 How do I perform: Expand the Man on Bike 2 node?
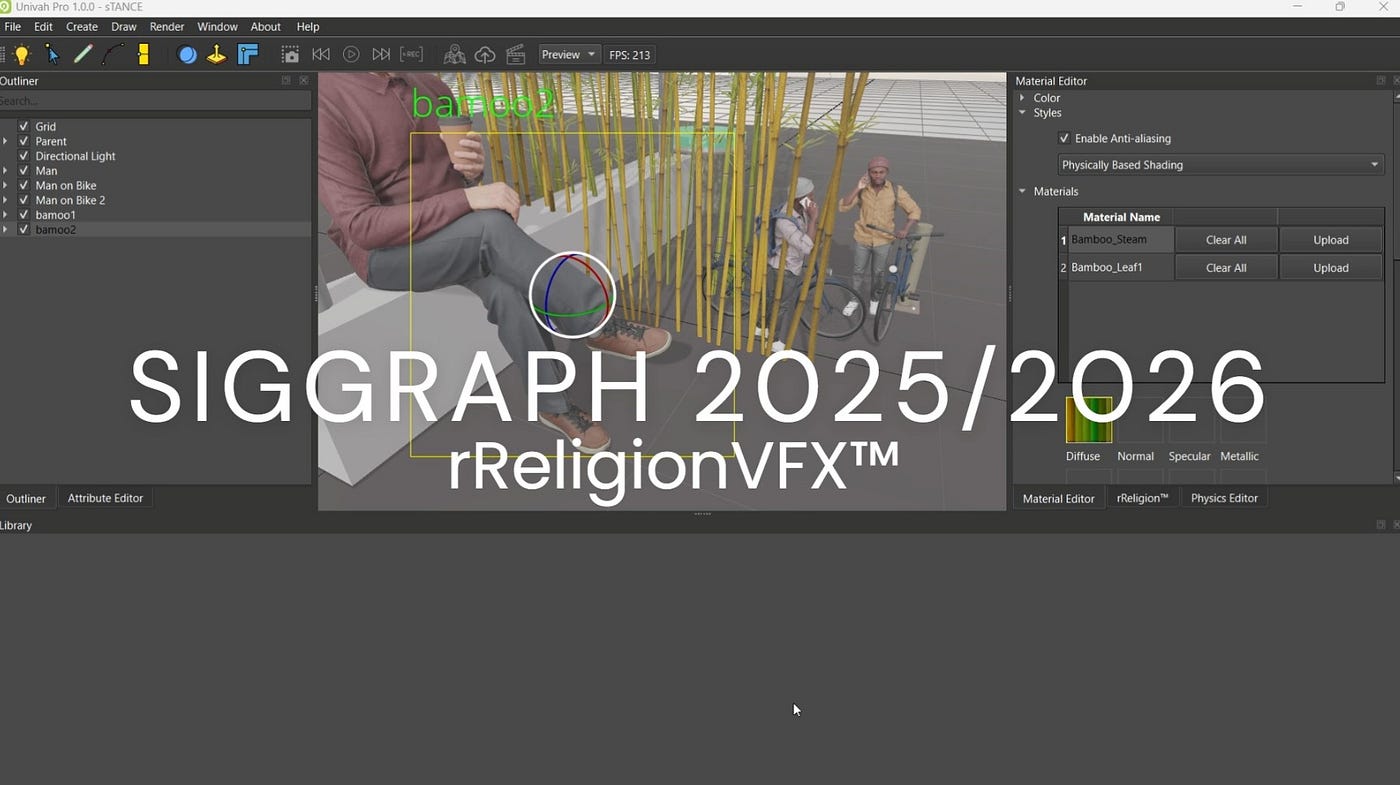tap(5, 200)
